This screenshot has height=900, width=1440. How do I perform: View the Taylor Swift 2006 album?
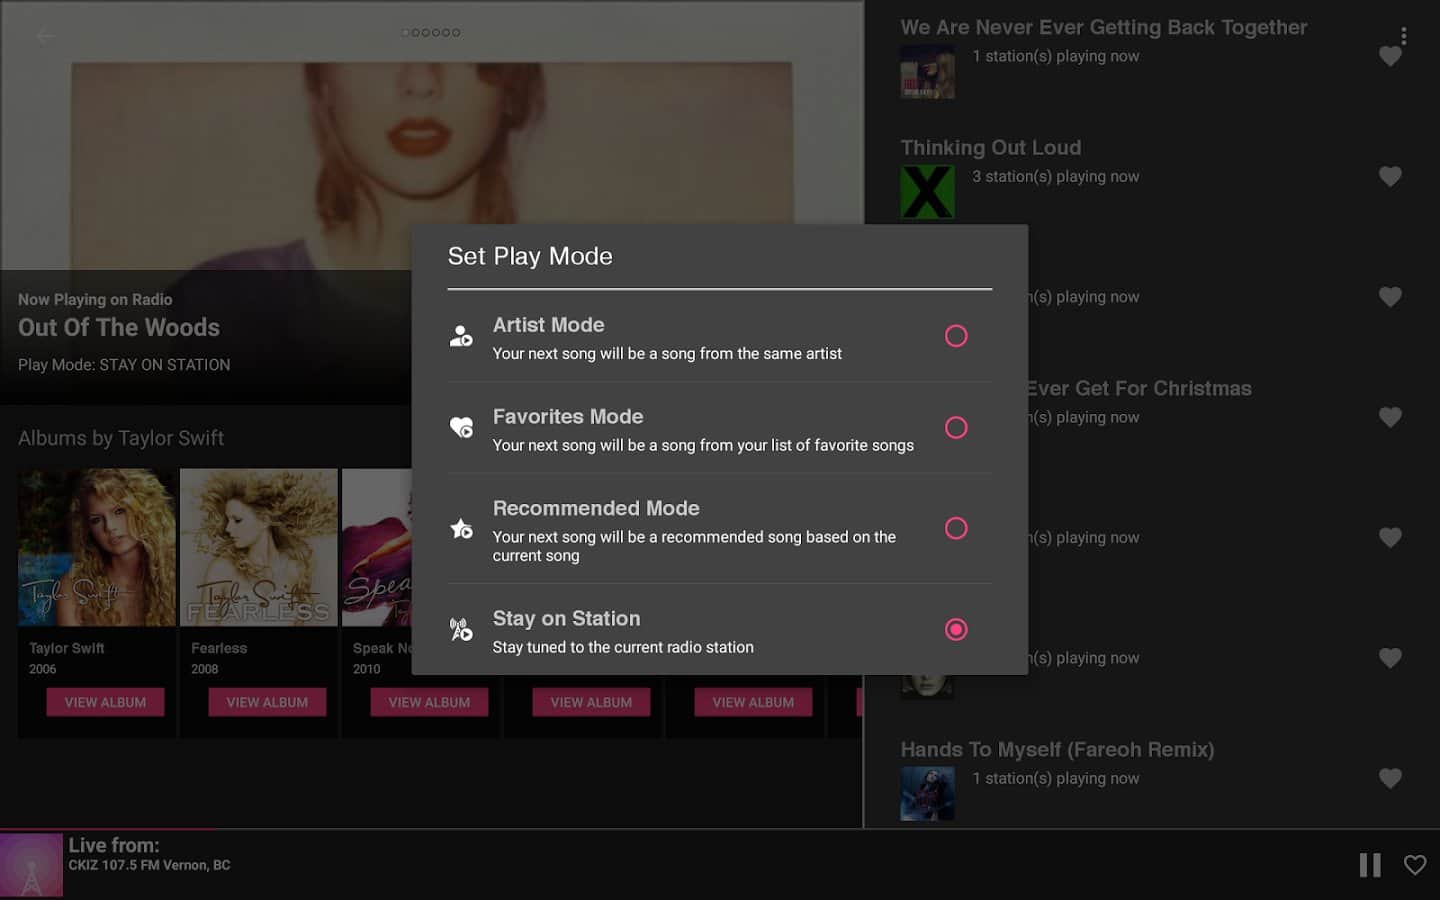[x=105, y=702]
